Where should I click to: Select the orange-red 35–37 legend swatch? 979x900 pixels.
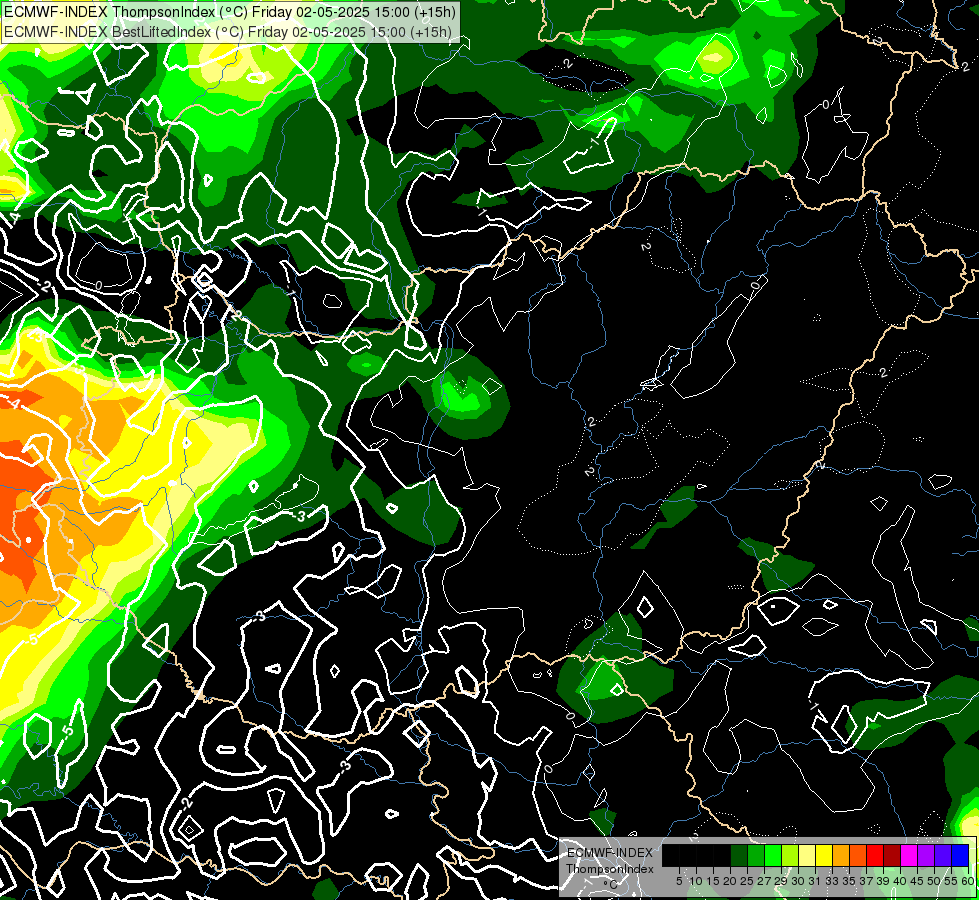(858, 855)
